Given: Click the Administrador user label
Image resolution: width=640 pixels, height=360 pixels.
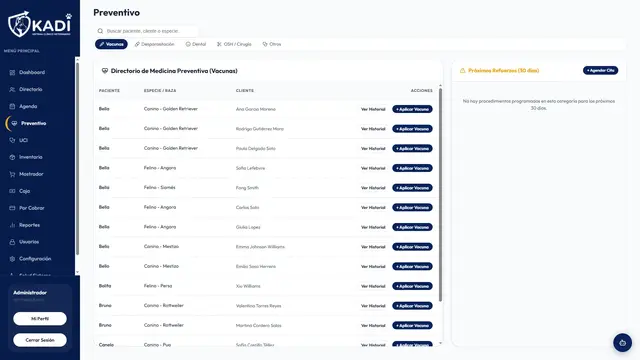Looking at the screenshot, I should [30, 293].
